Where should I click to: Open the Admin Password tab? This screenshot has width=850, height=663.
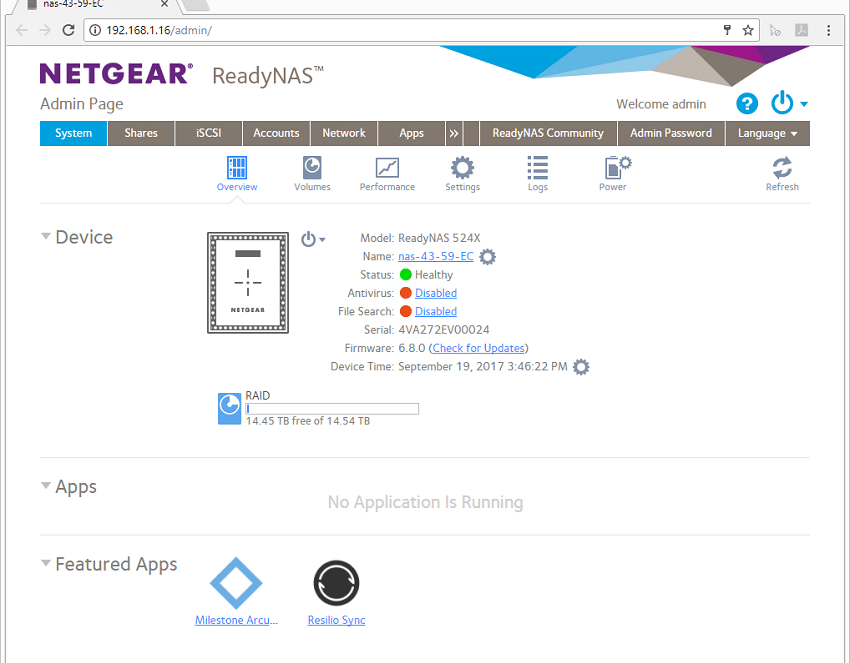tap(671, 133)
